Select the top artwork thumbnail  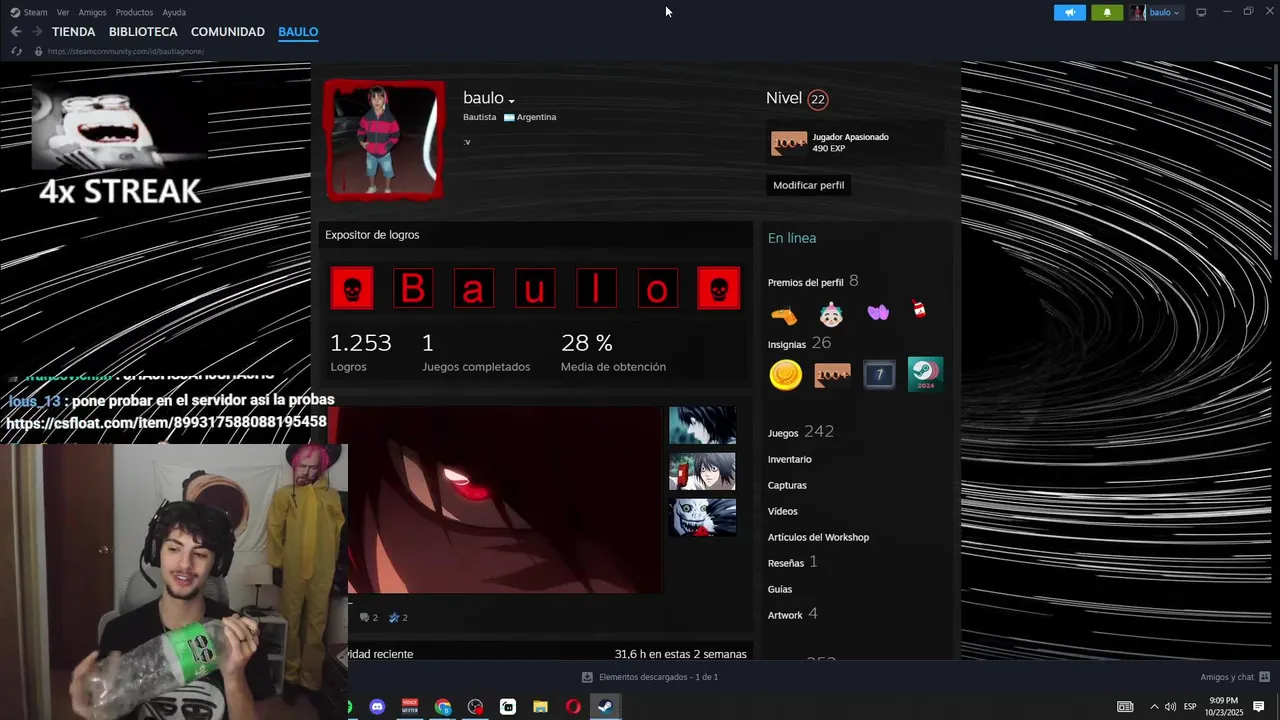point(702,425)
